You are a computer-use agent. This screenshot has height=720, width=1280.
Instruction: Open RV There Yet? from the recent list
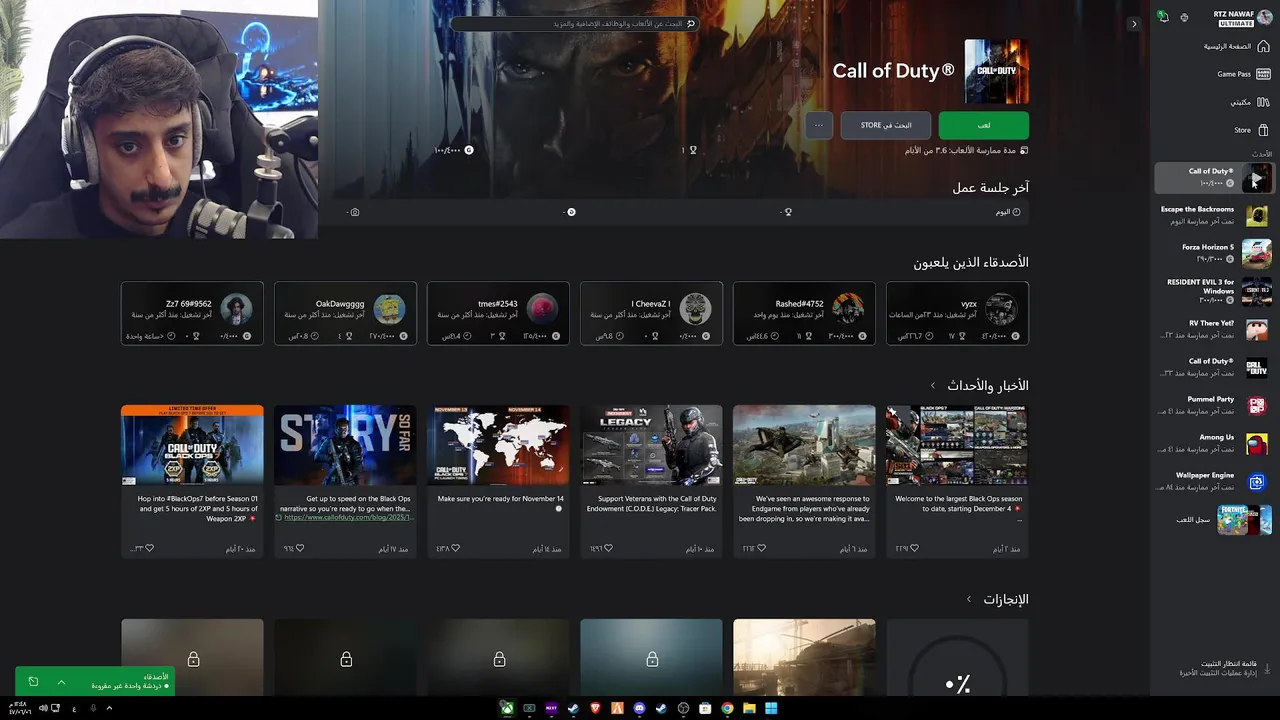[x=1214, y=329]
